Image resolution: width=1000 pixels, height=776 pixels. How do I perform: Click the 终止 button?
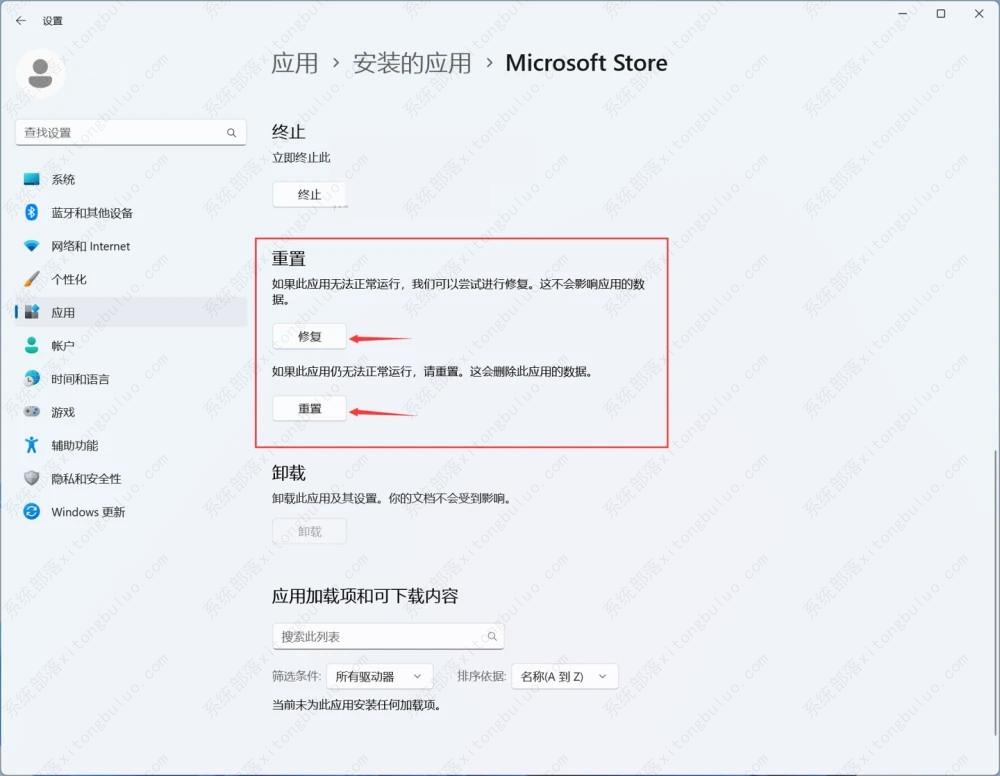pyautogui.click(x=309, y=195)
